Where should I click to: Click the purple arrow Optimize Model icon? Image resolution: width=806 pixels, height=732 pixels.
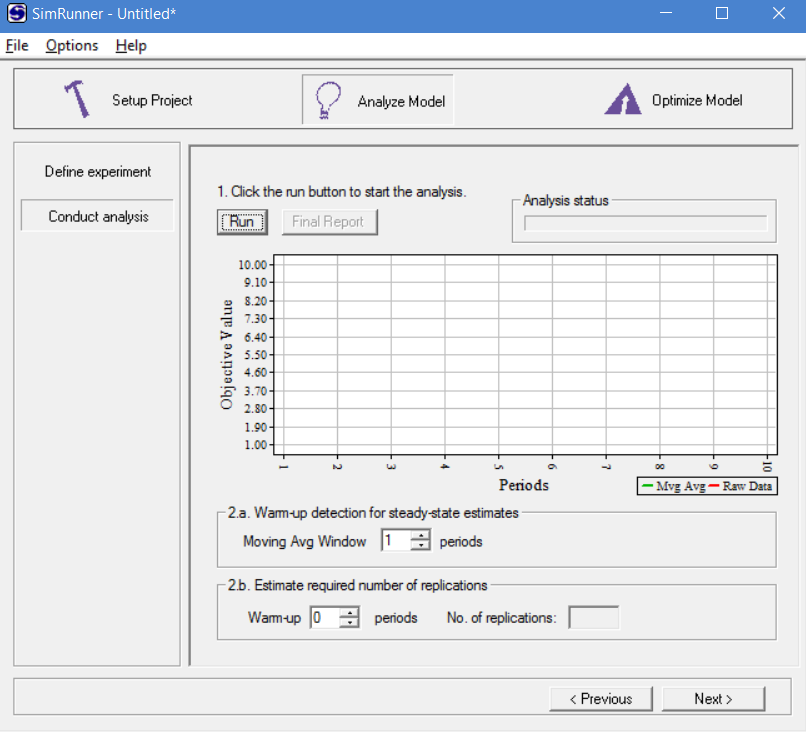622,99
